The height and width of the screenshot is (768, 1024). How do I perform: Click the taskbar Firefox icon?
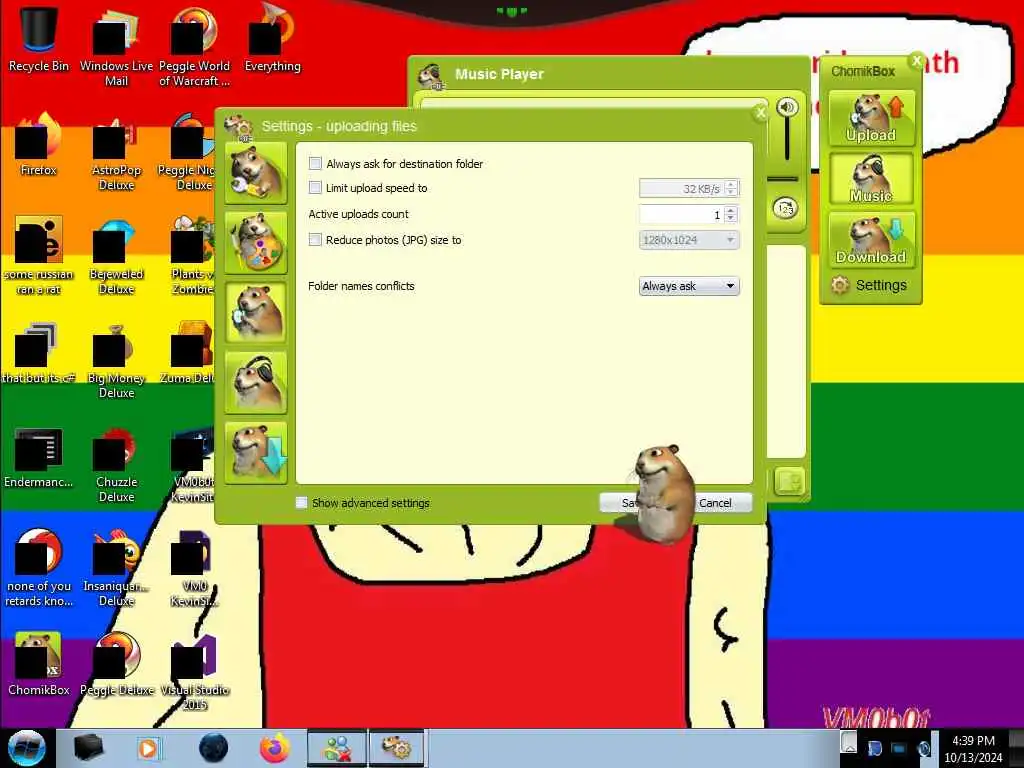(274, 748)
